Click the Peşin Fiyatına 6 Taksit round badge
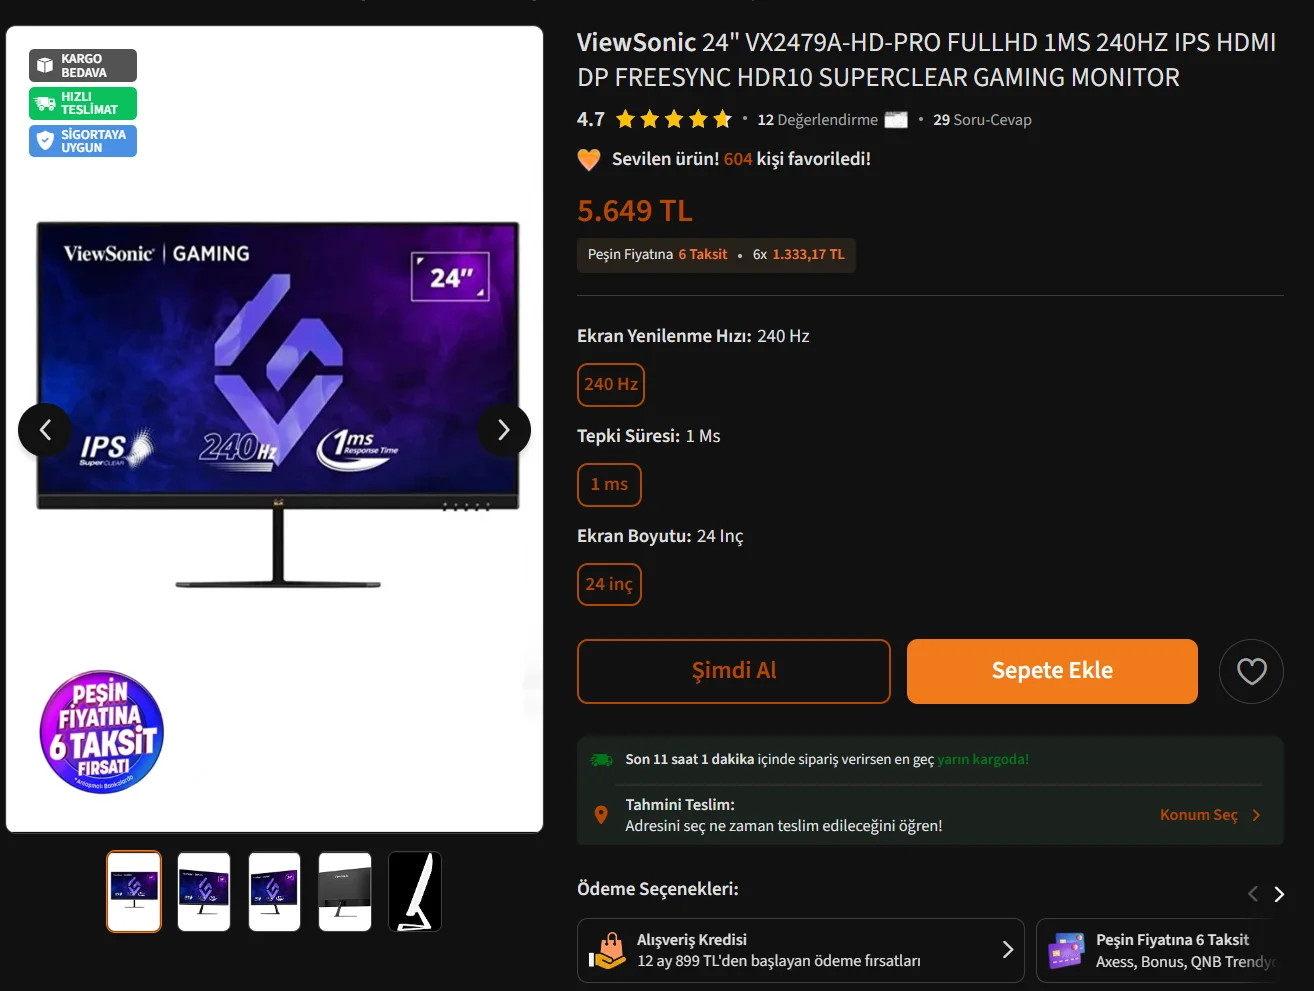Viewport: 1314px width, 991px height. click(102, 732)
